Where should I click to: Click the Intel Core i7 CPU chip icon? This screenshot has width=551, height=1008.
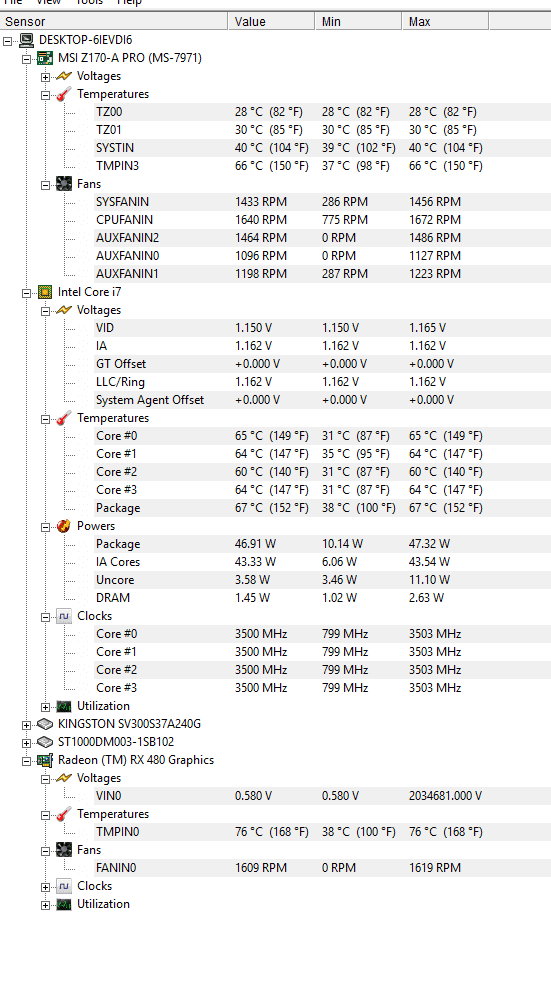(44, 292)
